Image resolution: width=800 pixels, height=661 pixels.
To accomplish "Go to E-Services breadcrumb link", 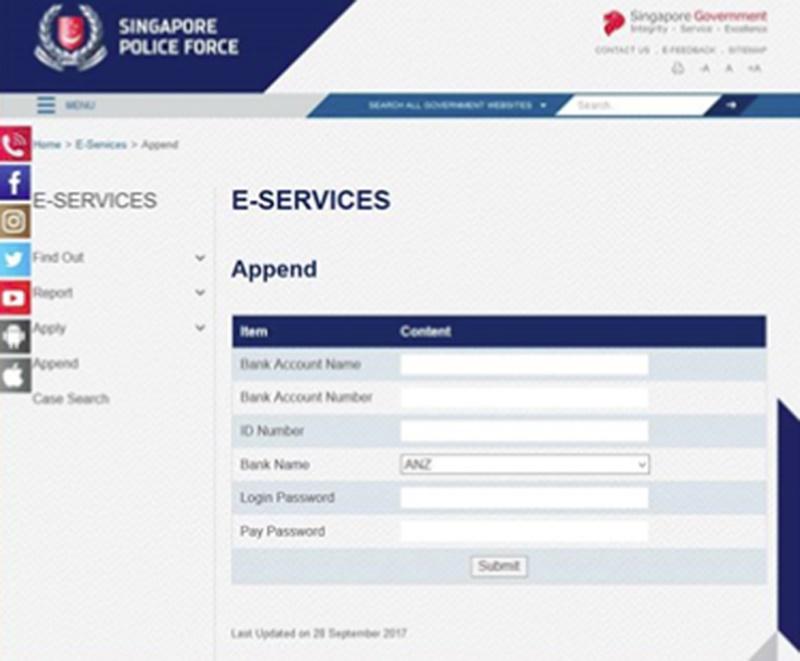I will pos(101,144).
